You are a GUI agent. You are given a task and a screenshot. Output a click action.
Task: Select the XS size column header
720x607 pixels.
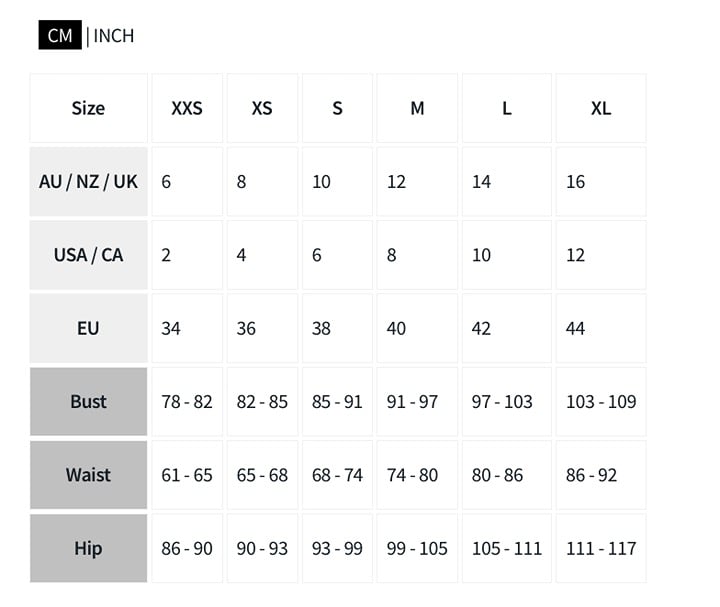[x=262, y=108]
